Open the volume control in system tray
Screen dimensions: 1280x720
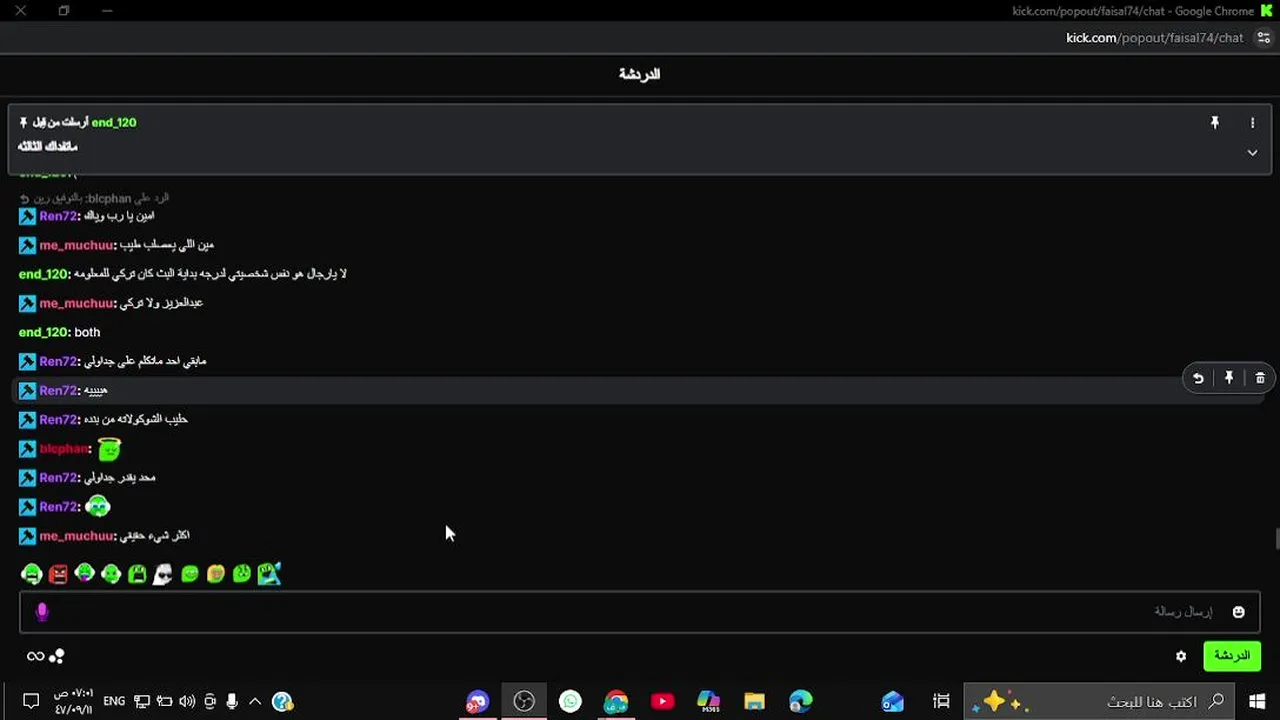click(187, 701)
